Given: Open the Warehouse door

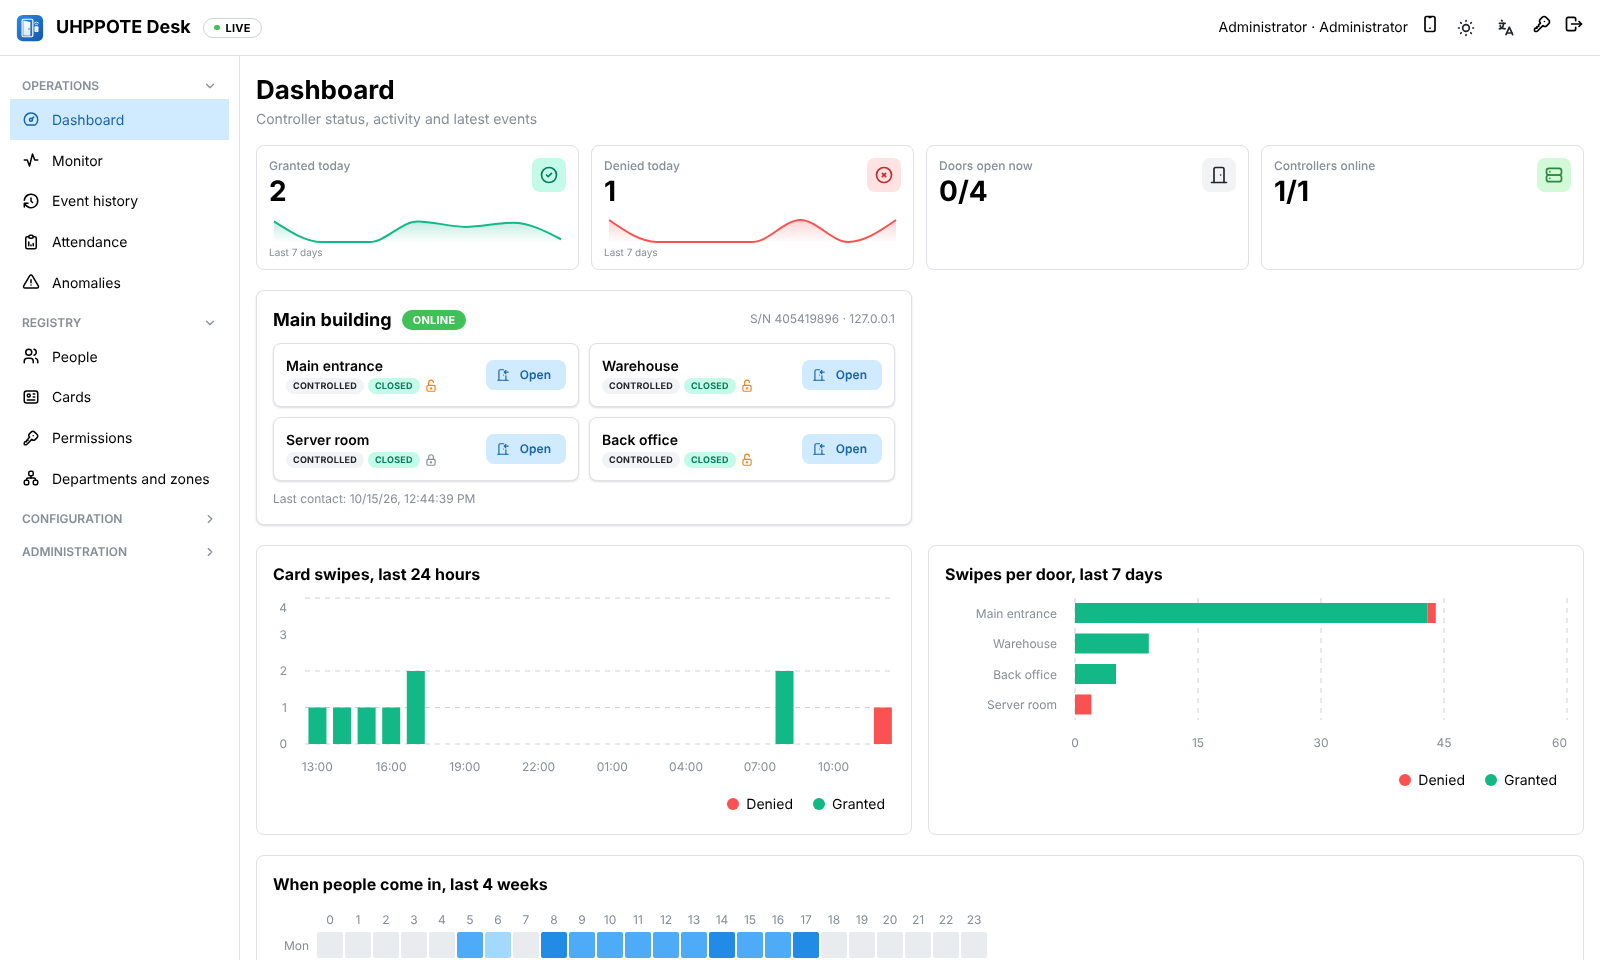Looking at the screenshot, I should (842, 375).
